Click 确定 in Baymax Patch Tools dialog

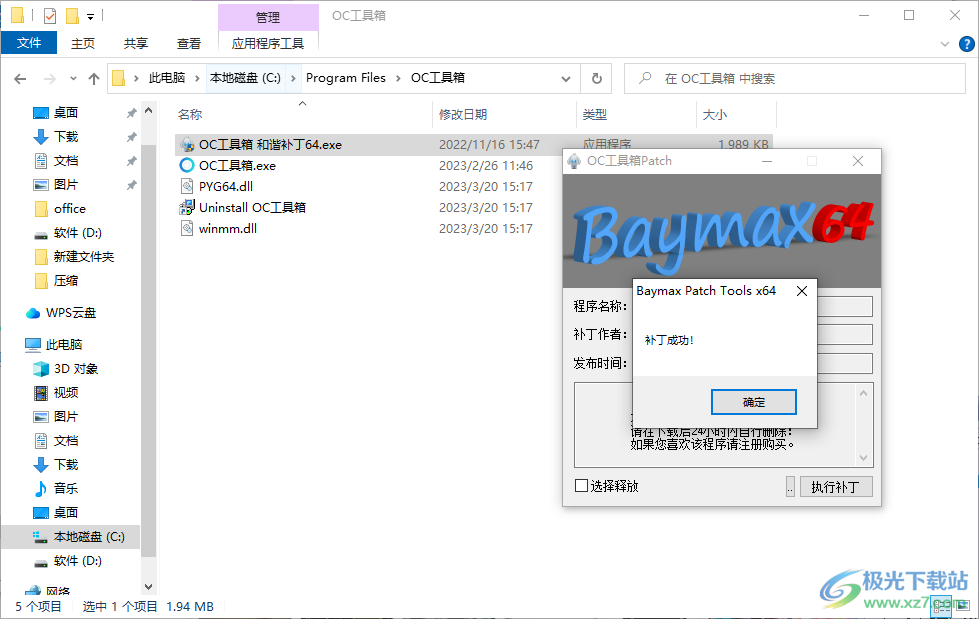click(754, 402)
